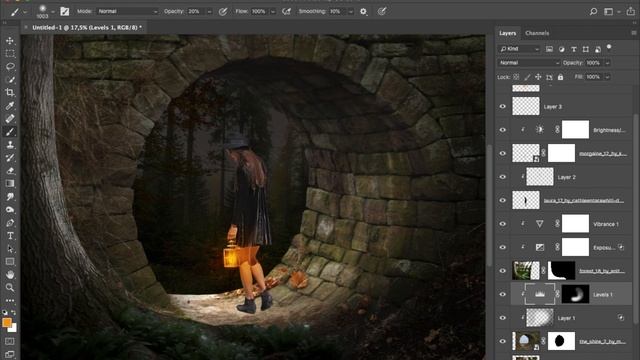The width and height of the screenshot is (640, 360).
Task: Open layer Fill dropdown arrow
Action: (x=607, y=77)
